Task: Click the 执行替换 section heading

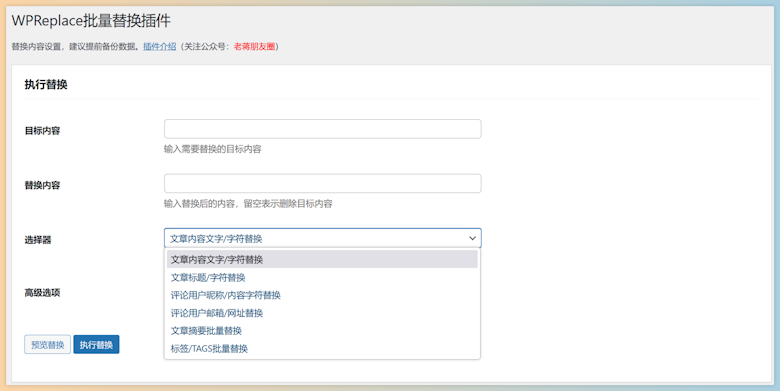Action: pyautogui.click(x=46, y=85)
